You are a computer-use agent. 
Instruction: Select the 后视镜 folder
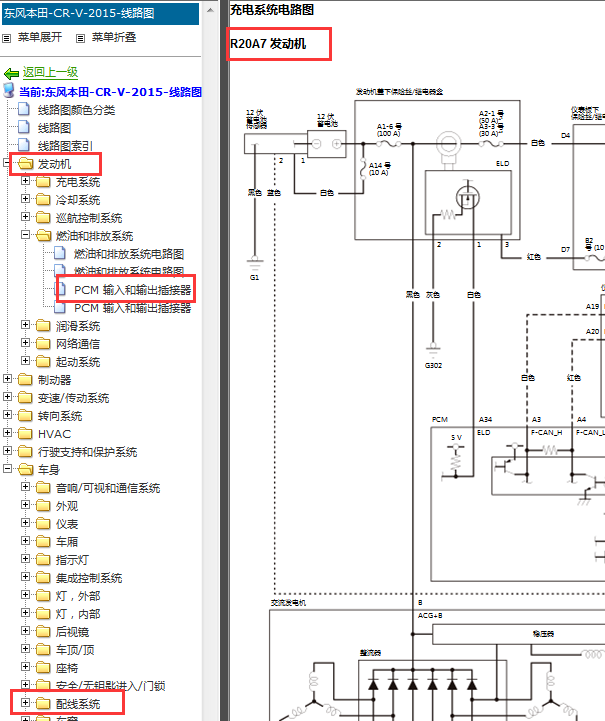[72, 632]
